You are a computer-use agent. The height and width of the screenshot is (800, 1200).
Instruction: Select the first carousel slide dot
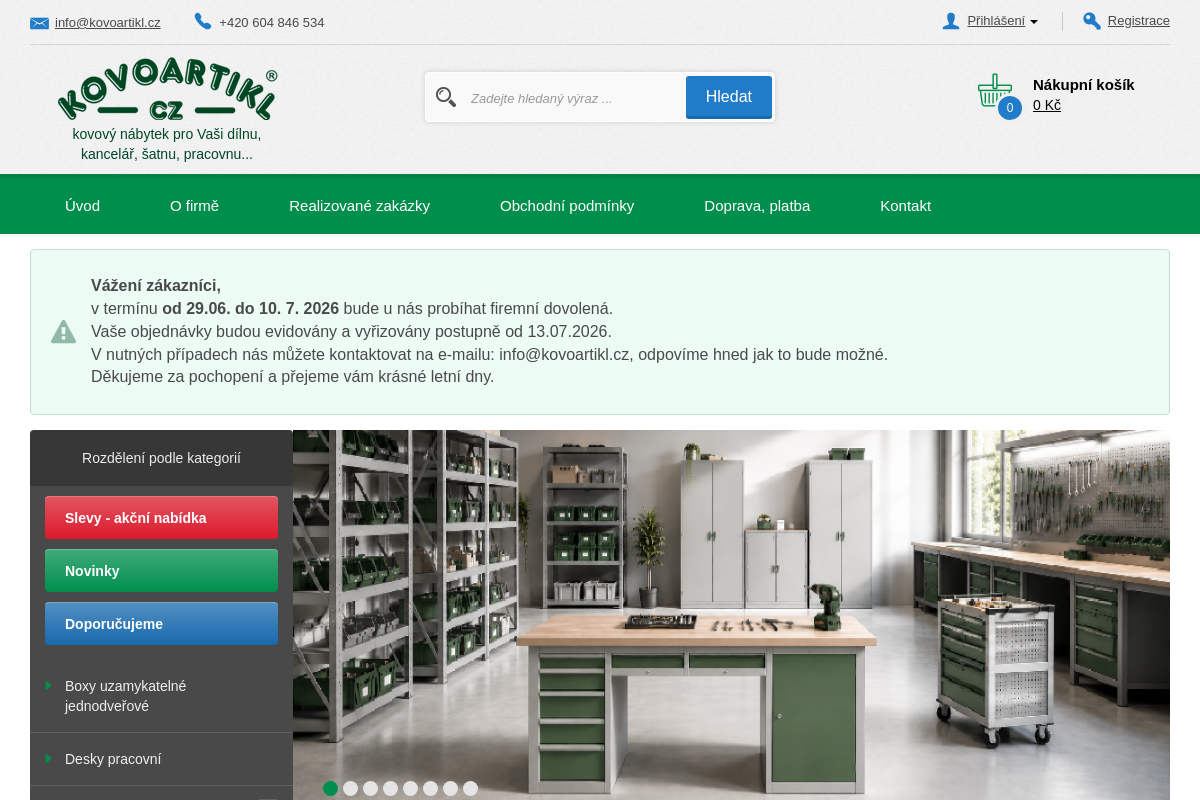tap(330, 788)
